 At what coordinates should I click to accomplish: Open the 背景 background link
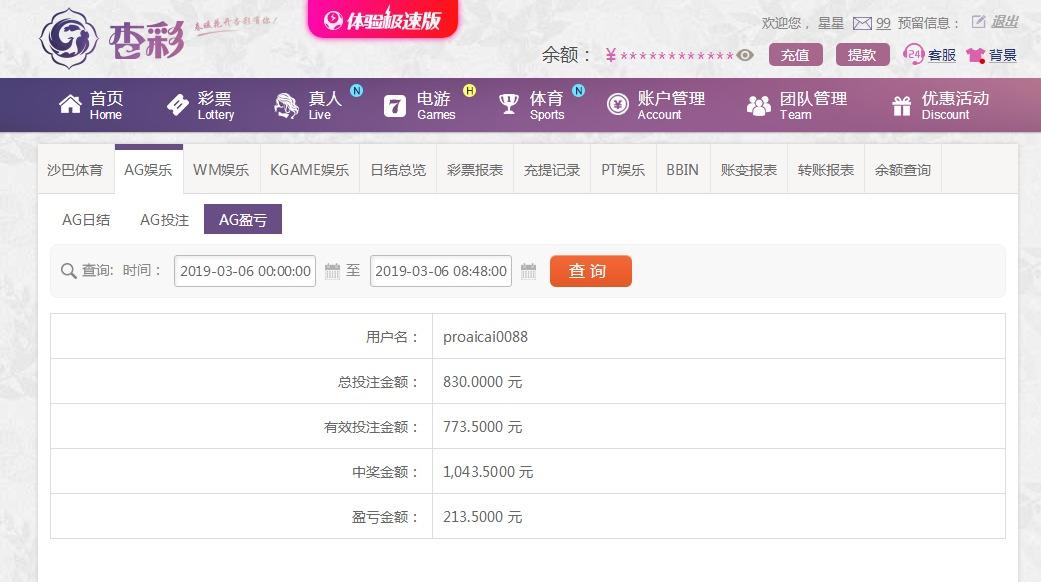[x=1002, y=55]
